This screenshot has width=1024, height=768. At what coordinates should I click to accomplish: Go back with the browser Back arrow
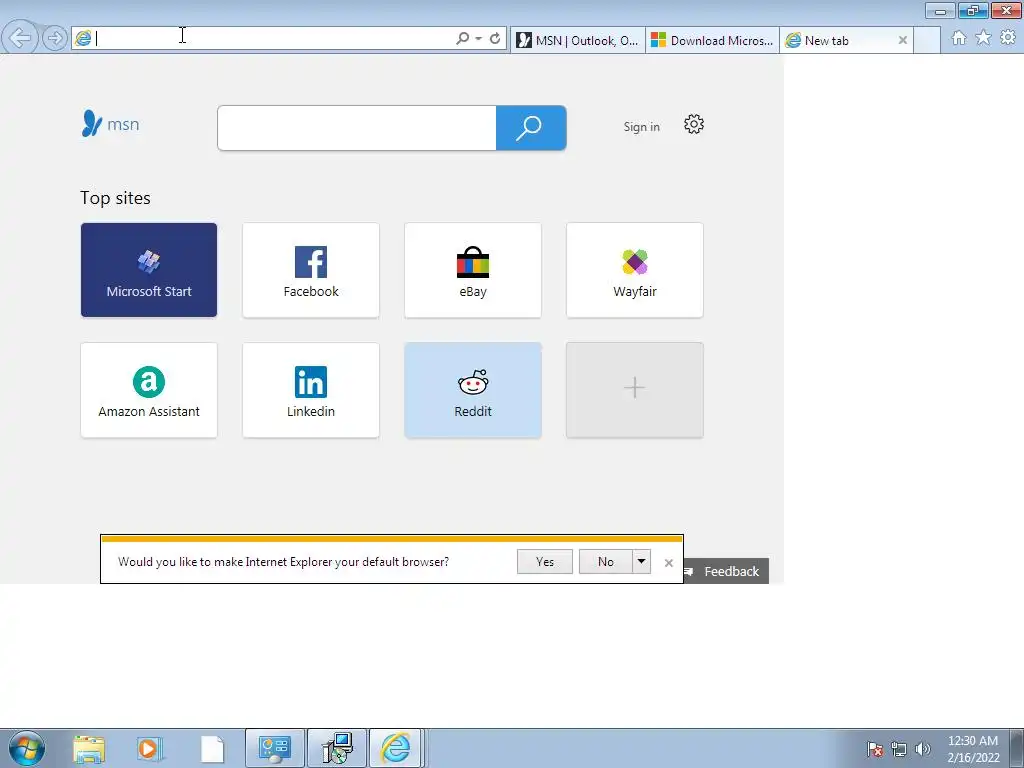coord(20,38)
